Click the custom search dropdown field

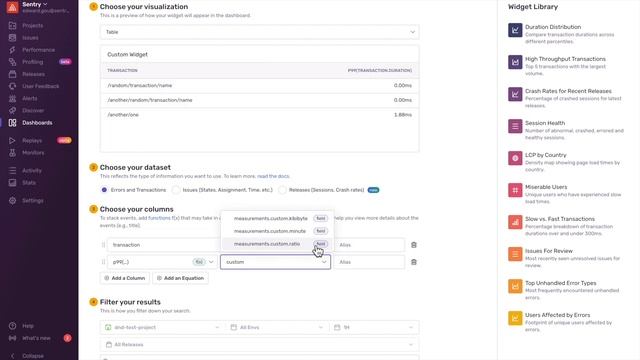276,262
